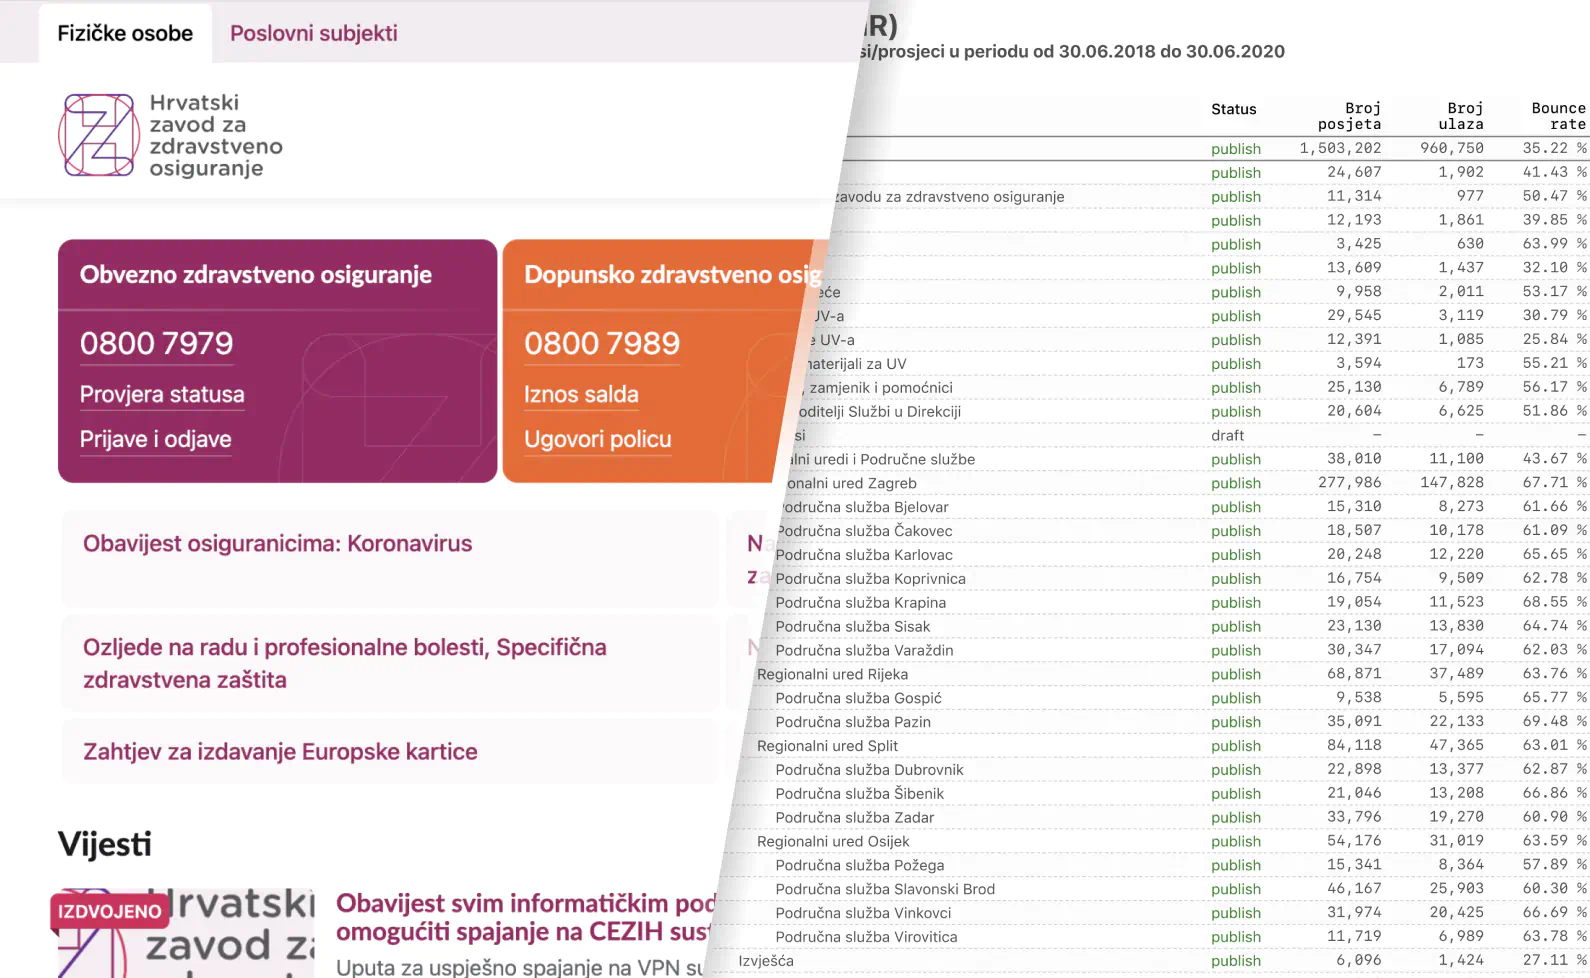Click the HZZO logo icon
1590x978 pixels.
[x=99, y=135]
